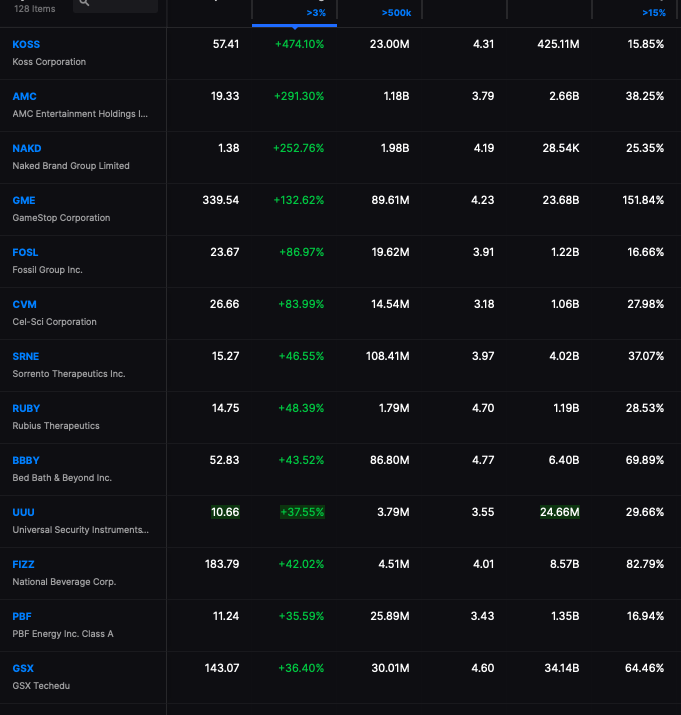Image resolution: width=681 pixels, height=715 pixels.
Task: Select the National Beverage Corp. name
Action: tap(64, 581)
